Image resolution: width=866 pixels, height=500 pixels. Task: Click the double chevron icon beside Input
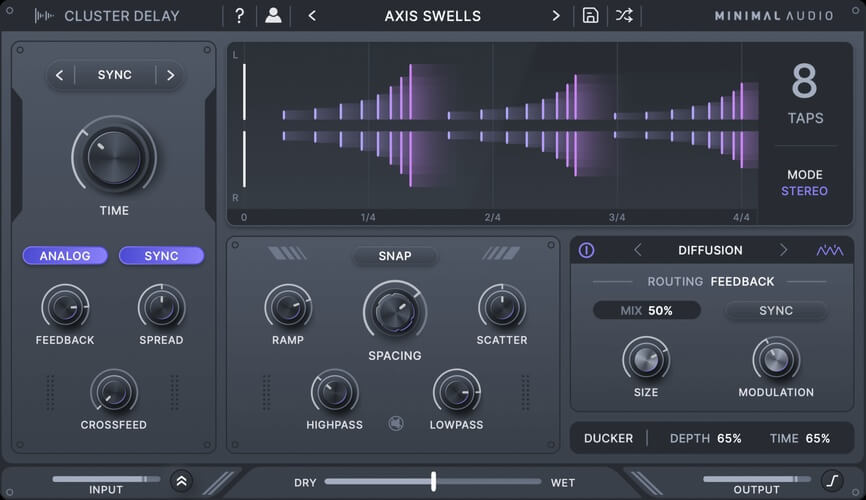(181, 481)
